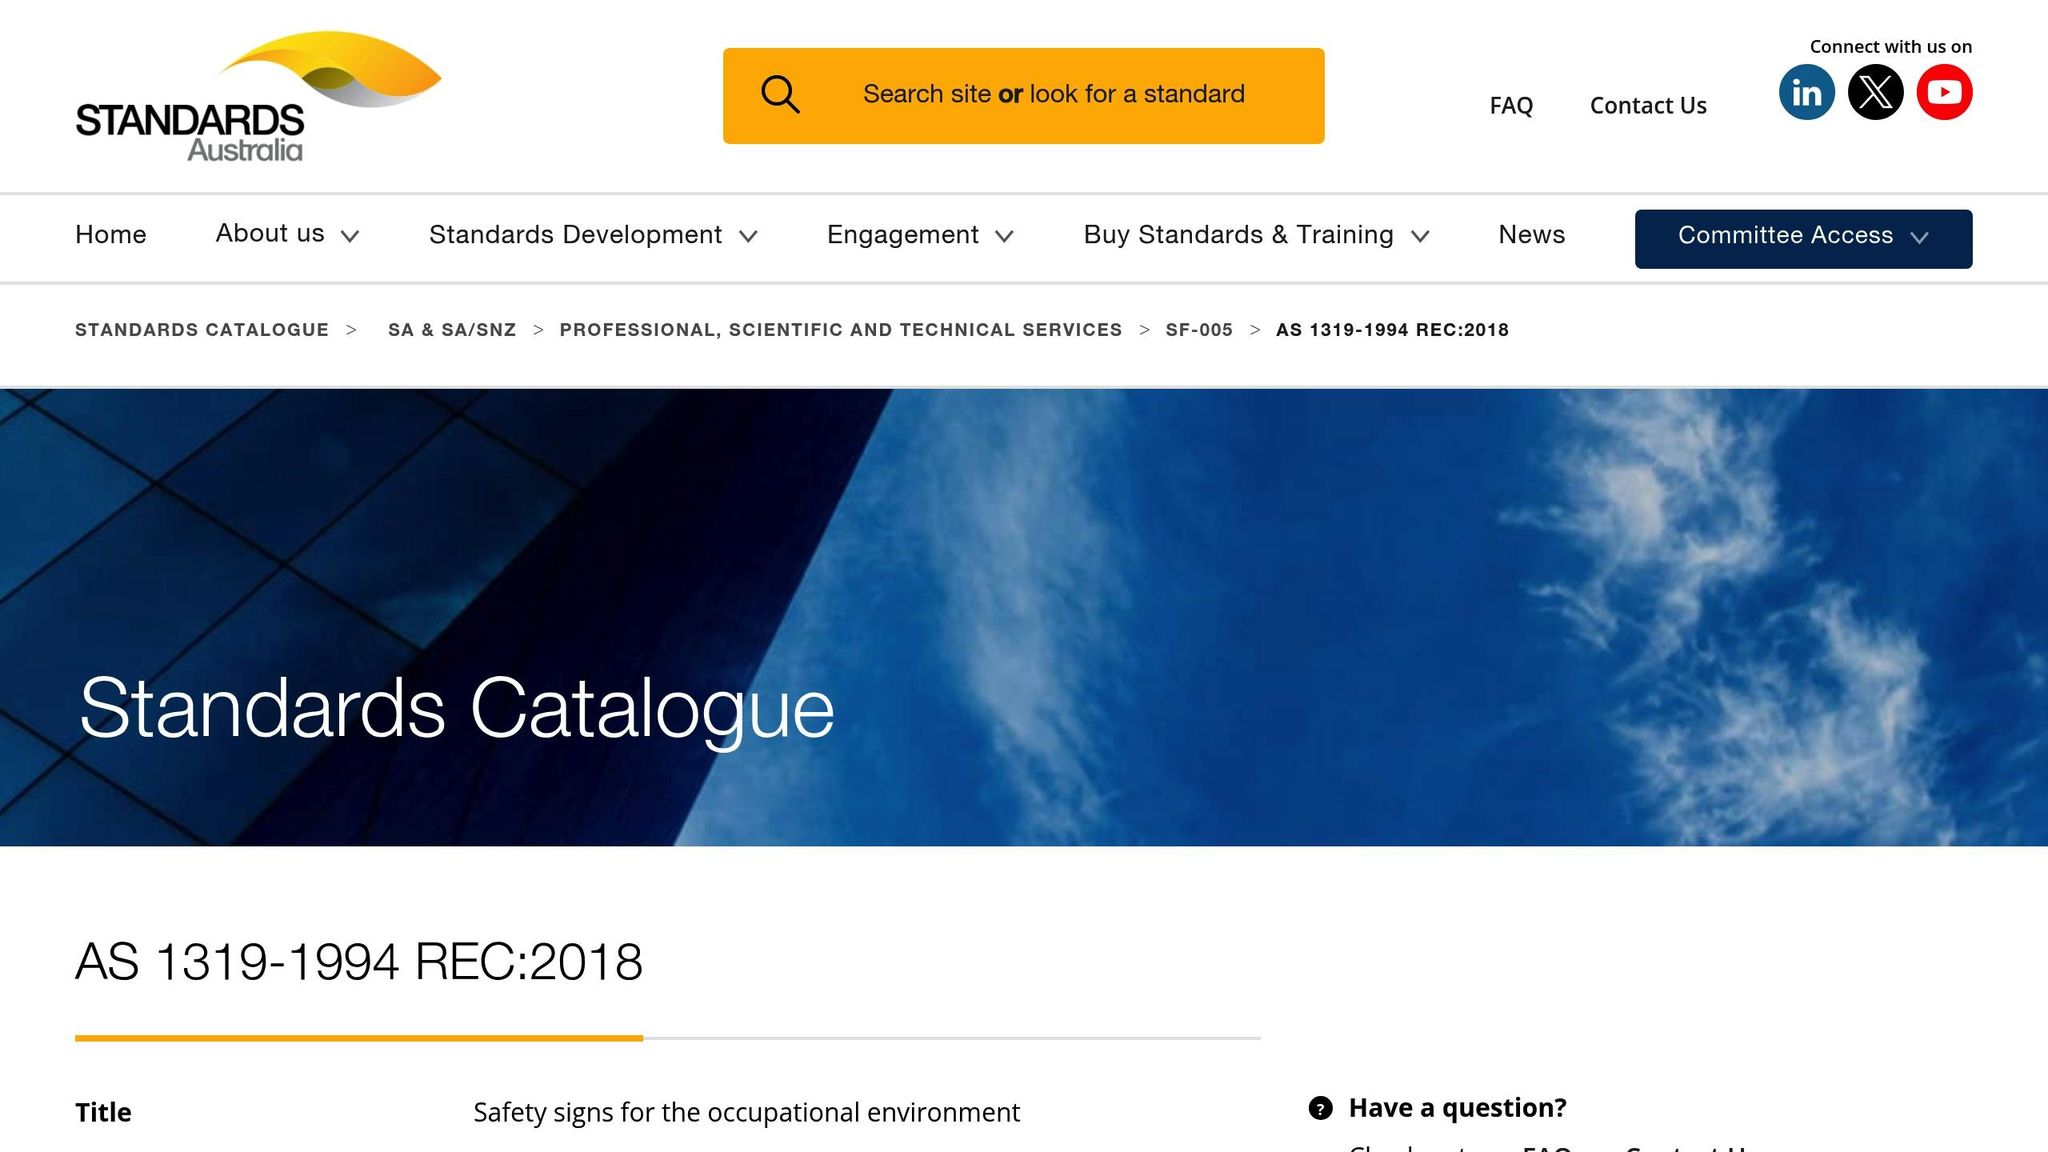Go to Standards Catalogue breadcrumb
This screenshot has height=1152, width=2048.
coord(202,330)
